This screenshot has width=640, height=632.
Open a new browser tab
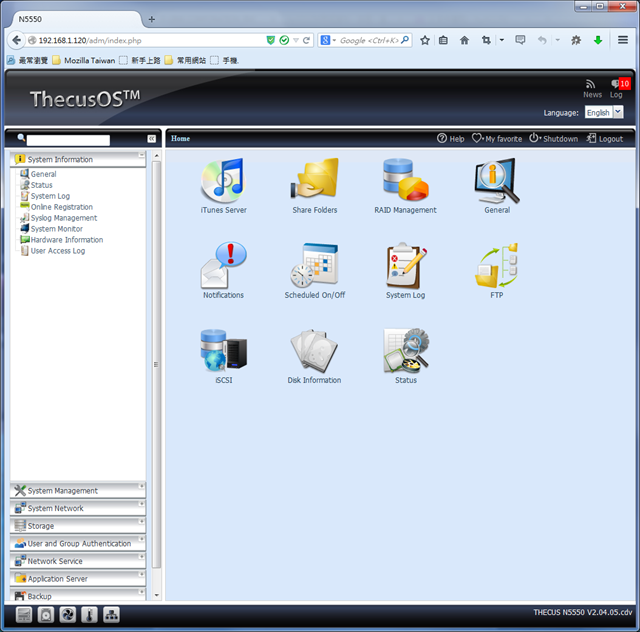point(151,19)
